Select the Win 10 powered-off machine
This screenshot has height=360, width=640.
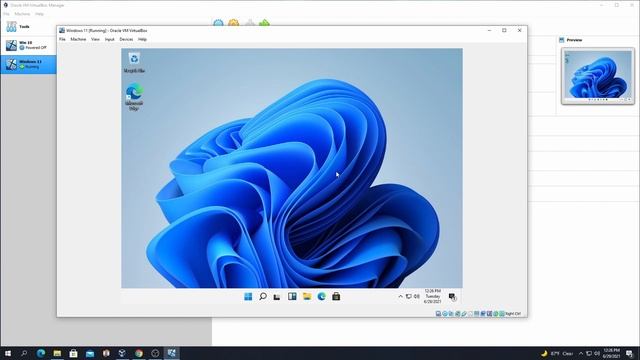point(28,45)
